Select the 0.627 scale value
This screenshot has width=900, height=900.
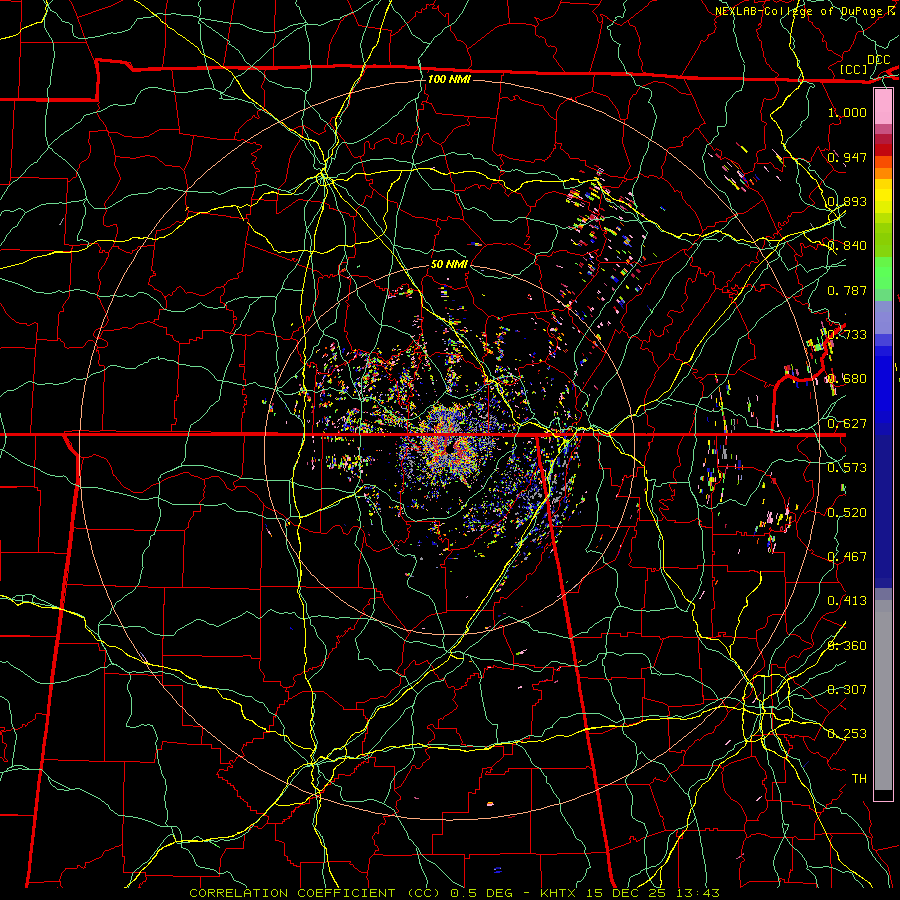click(847, 424)
